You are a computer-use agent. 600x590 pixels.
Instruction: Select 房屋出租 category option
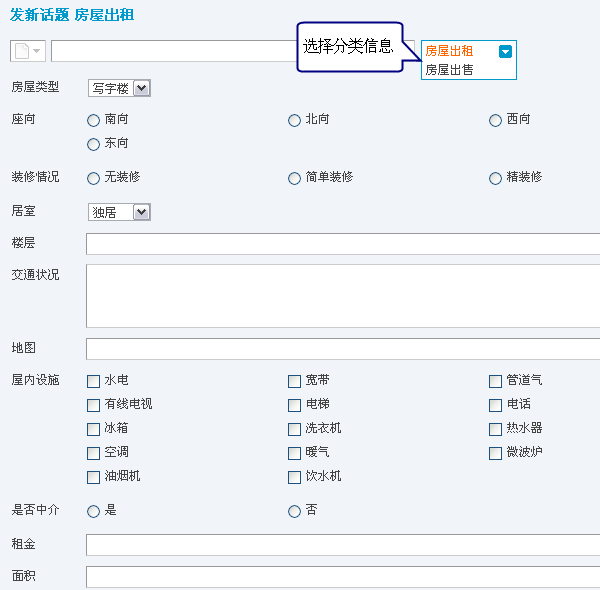pos(449,51)
